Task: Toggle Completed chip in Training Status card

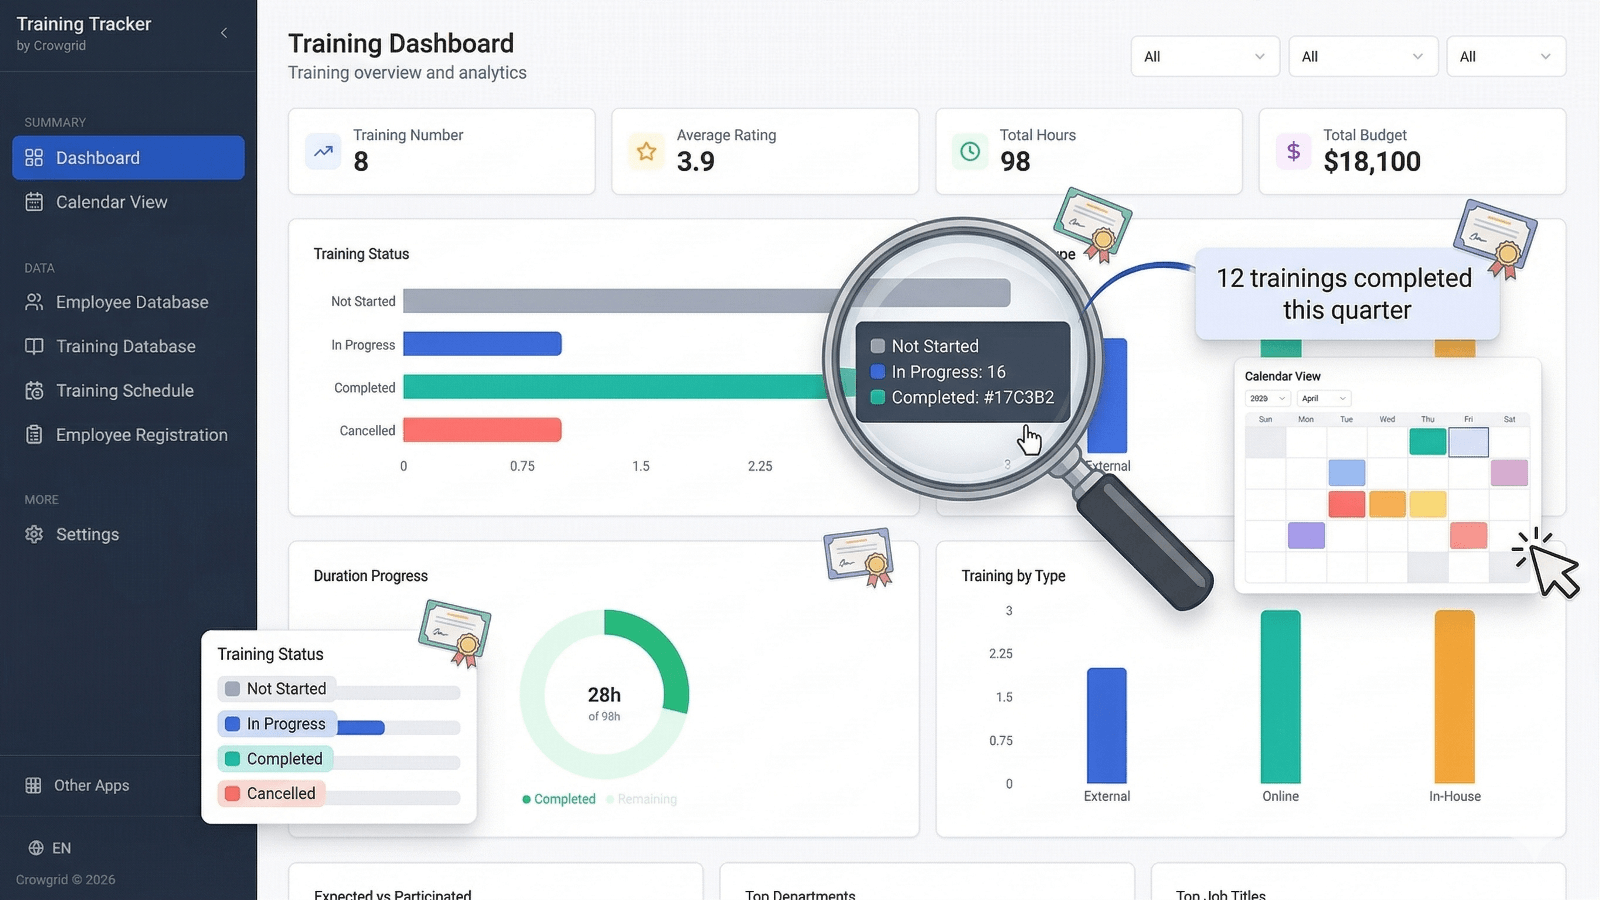Action: tap(275, 759)
